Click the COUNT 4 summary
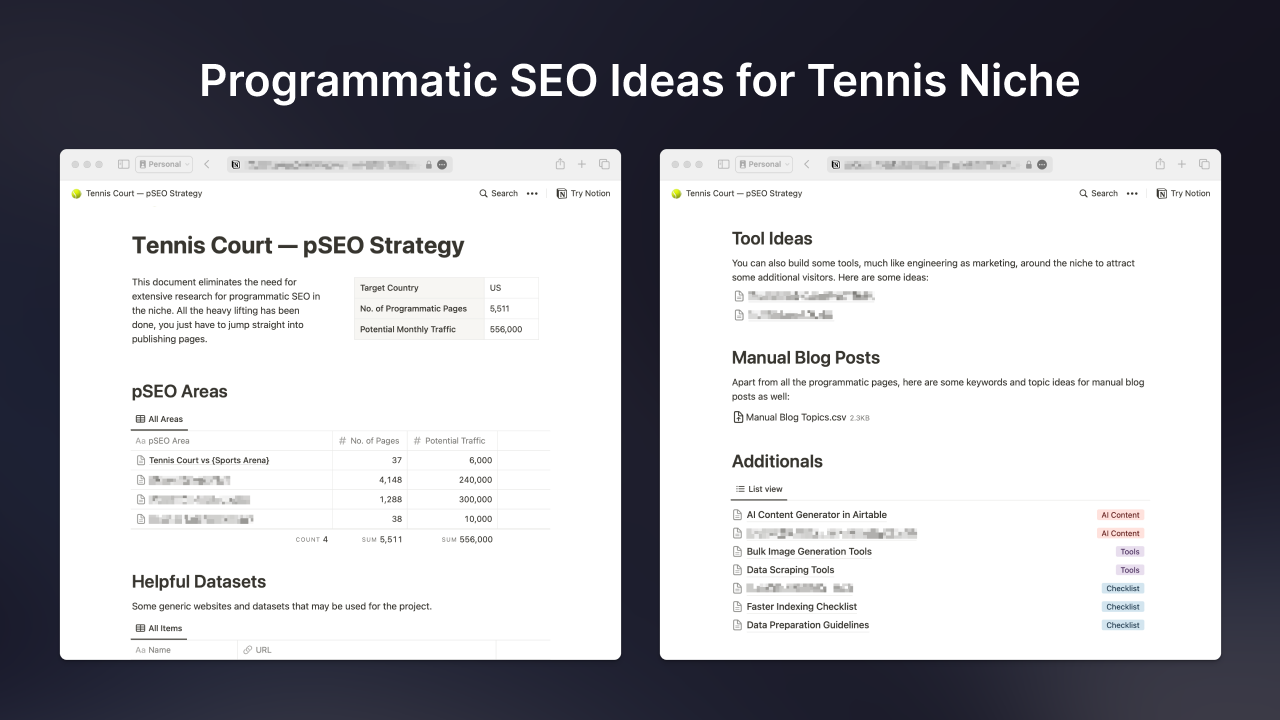The width and height of the screenshot is (1280, 720). click(311, 539)
